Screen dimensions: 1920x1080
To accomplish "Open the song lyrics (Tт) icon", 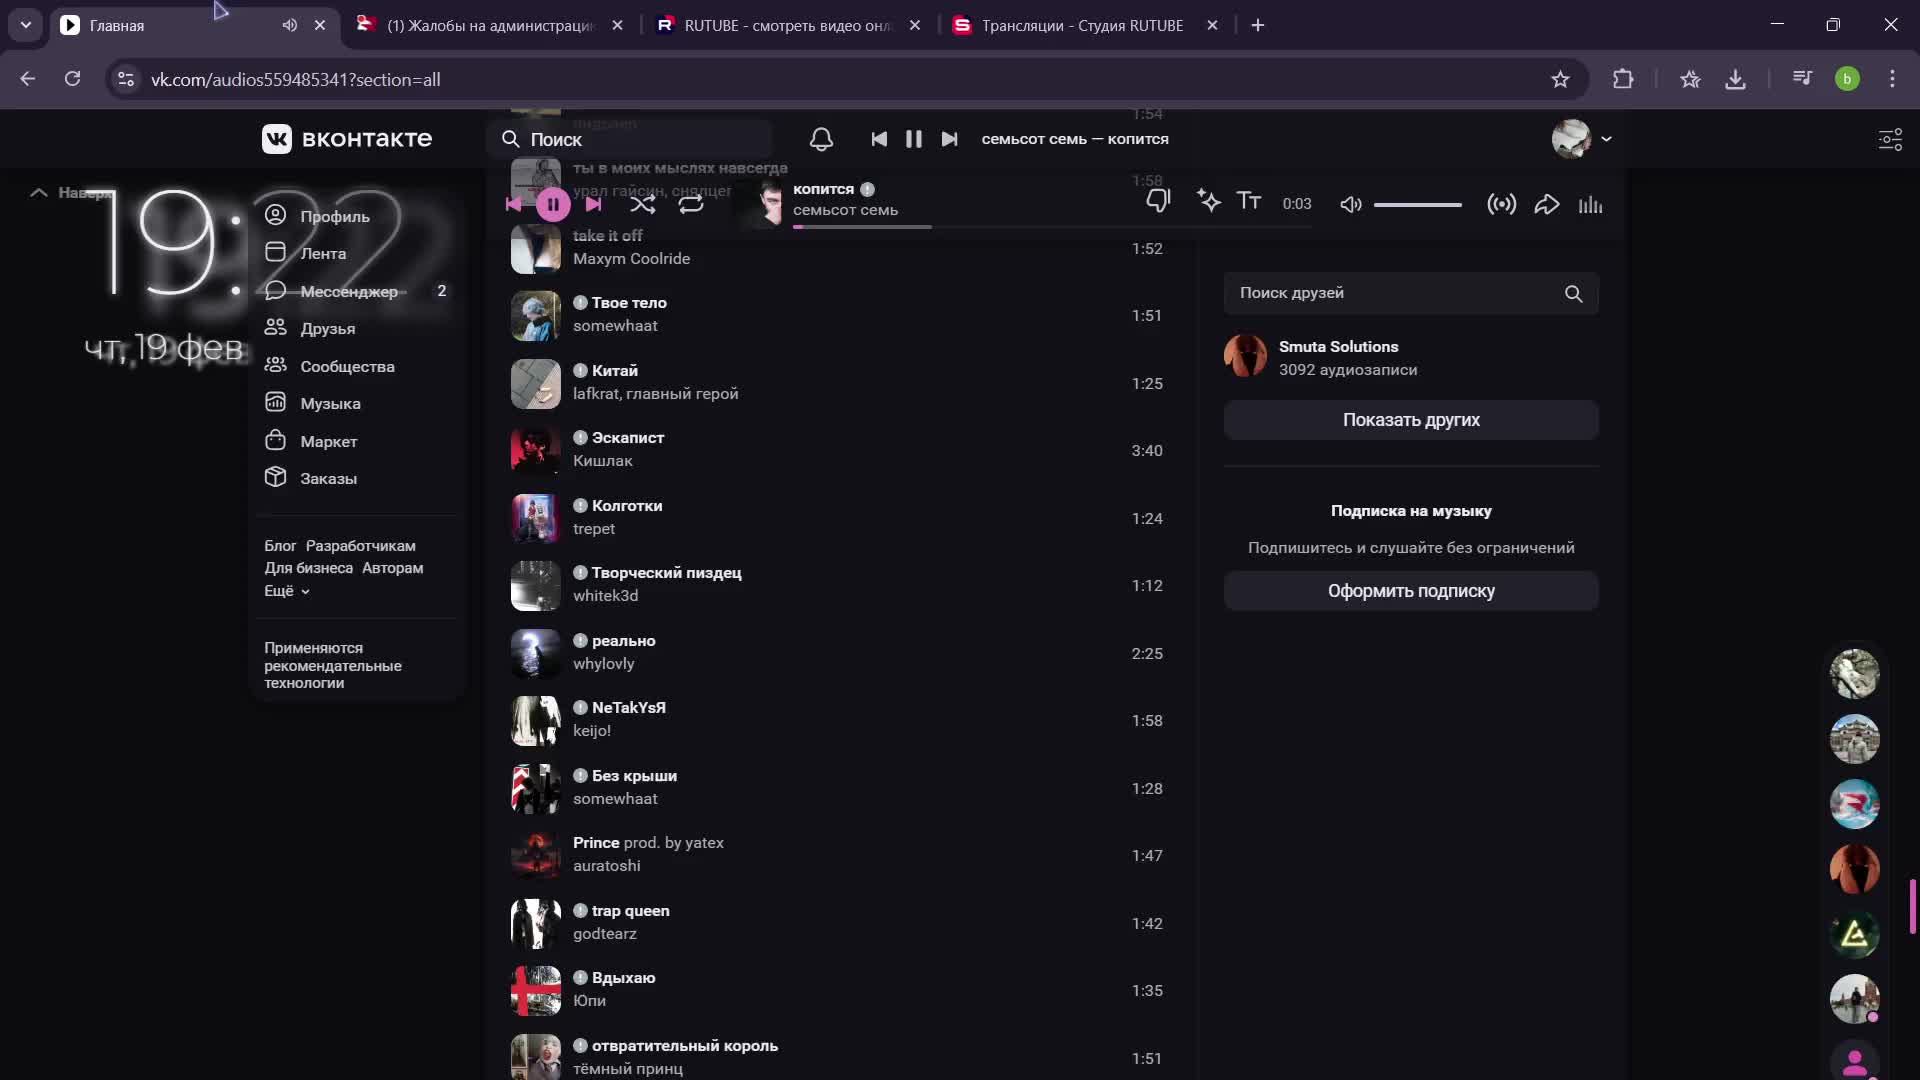I will [x=1249, y=202].
